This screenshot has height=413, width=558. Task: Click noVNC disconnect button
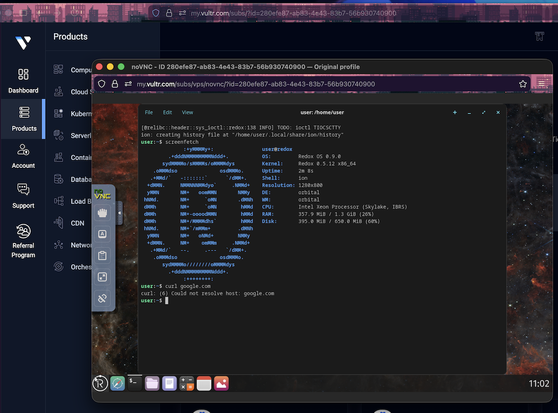tap(102, 298)
